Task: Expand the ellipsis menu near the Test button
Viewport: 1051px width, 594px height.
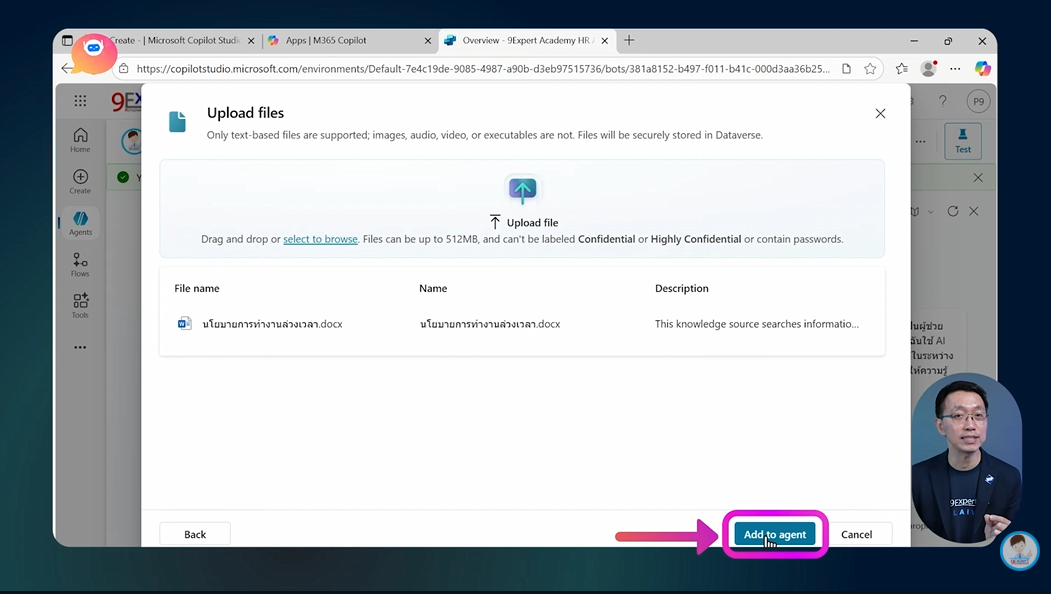Action: click(921, 141)
